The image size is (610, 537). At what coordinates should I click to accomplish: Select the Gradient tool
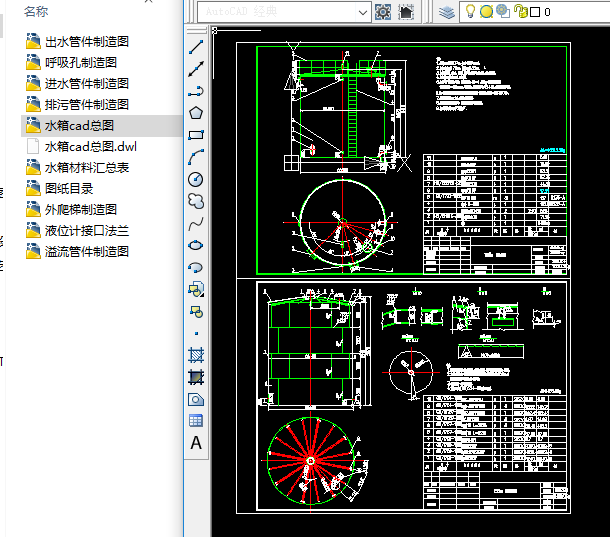coord(196,377)
